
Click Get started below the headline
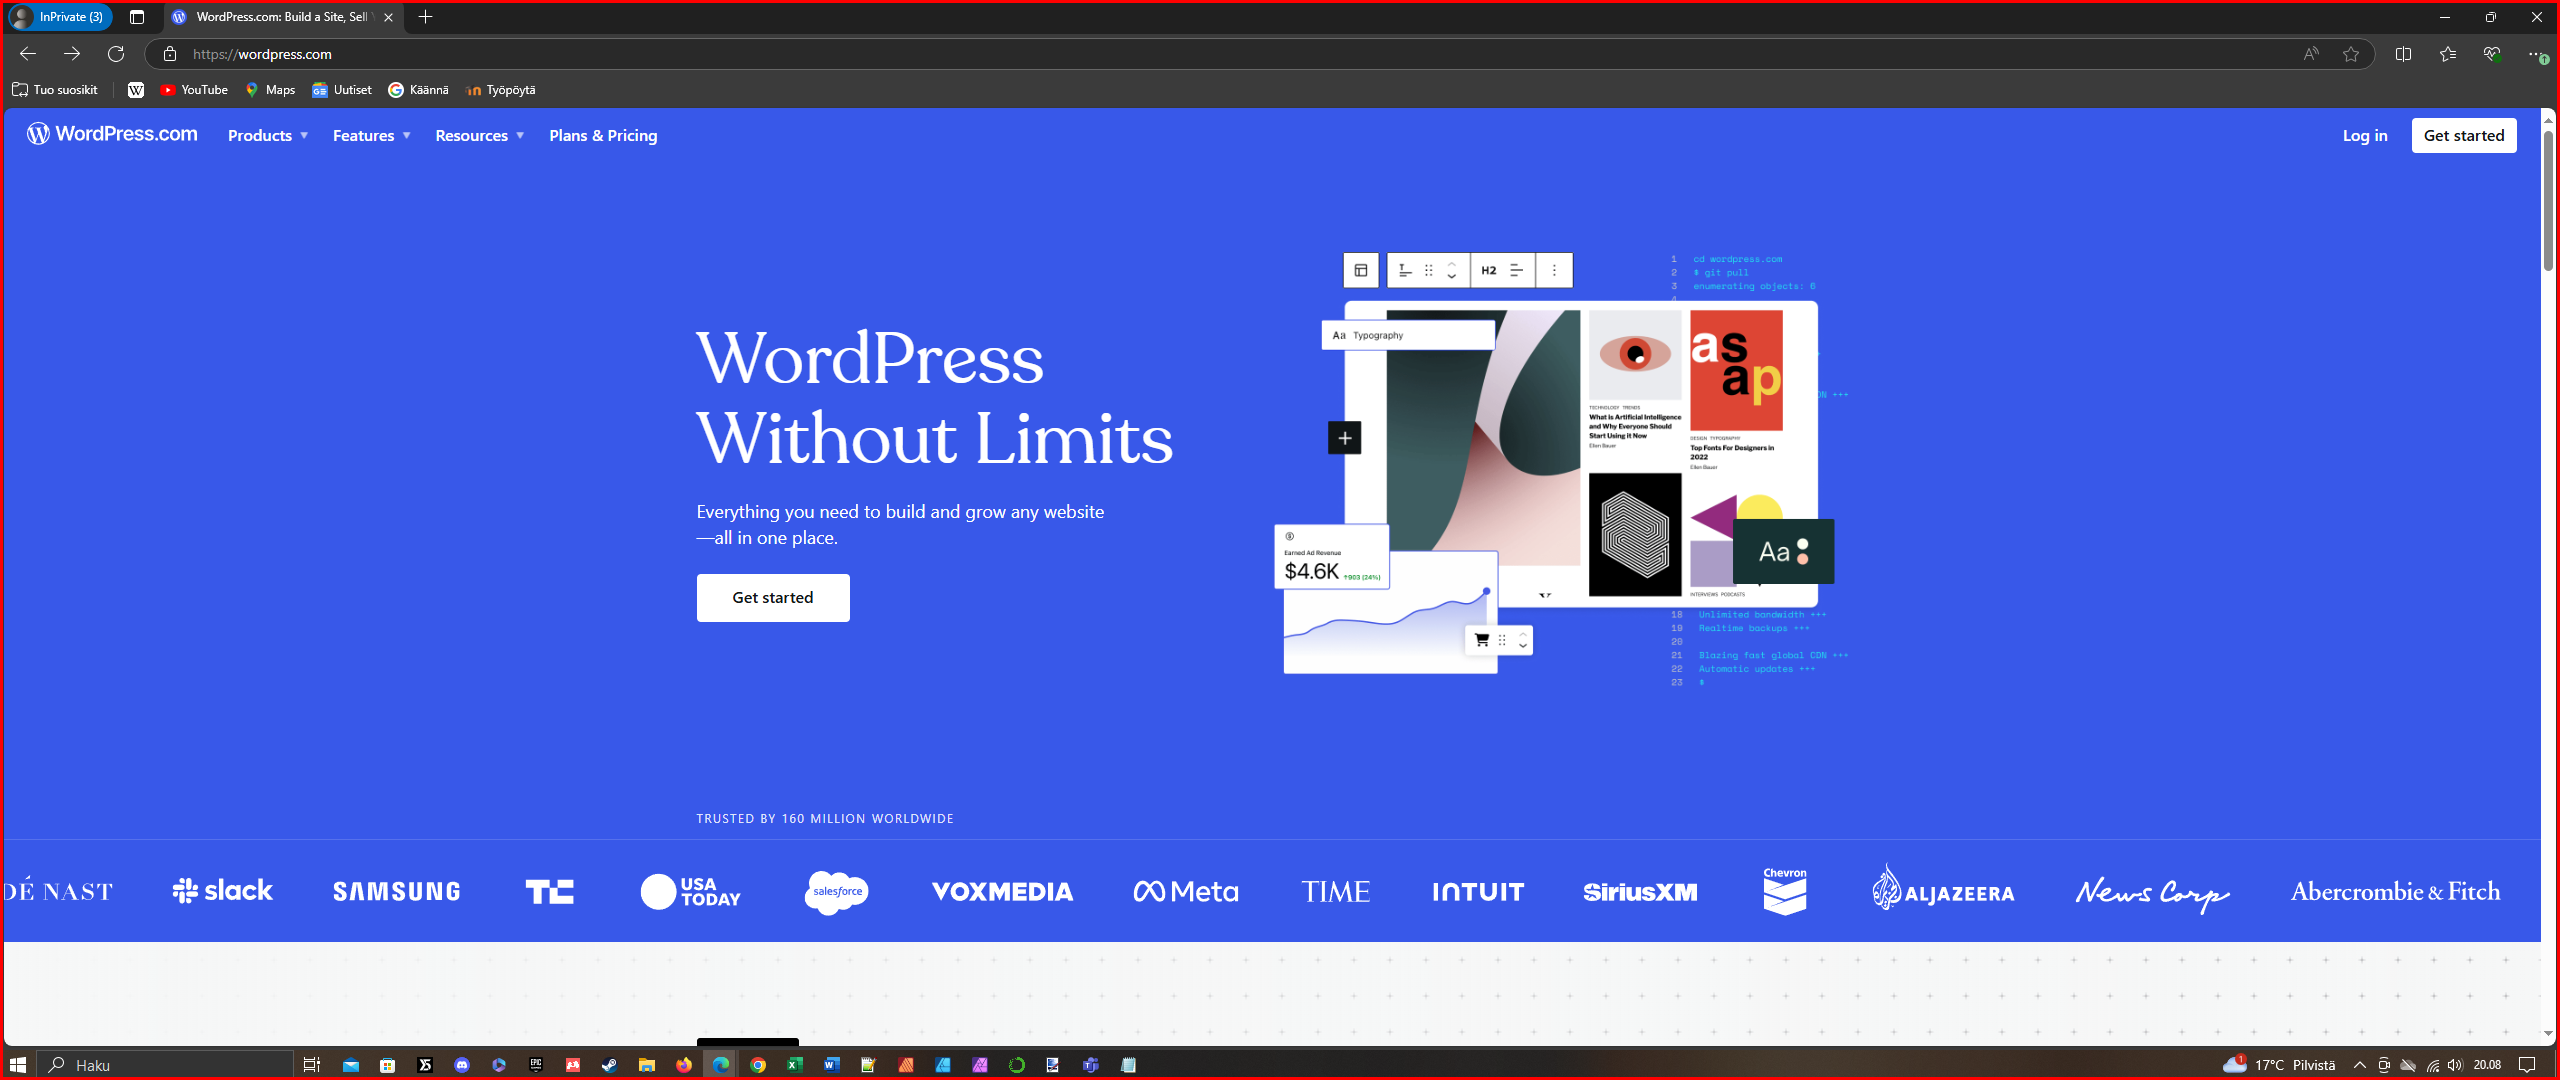point(773,598)
